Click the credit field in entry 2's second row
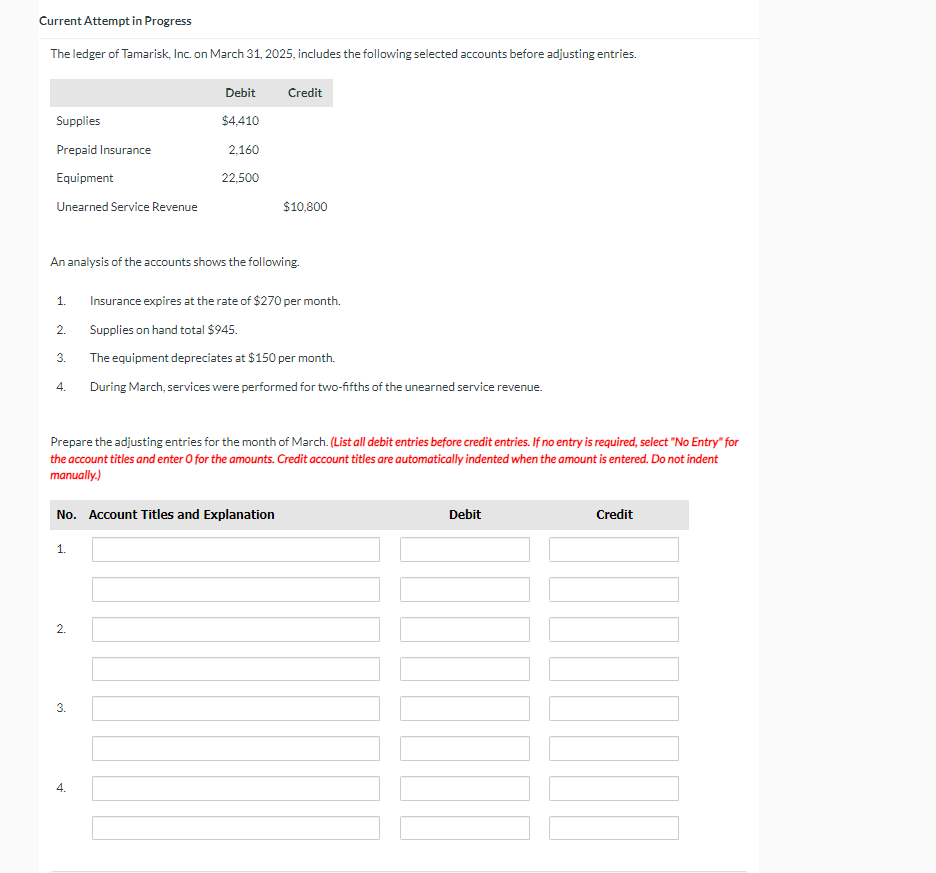Image resolution: width=936 pixels, height=873 pixels. coord(613,668)
